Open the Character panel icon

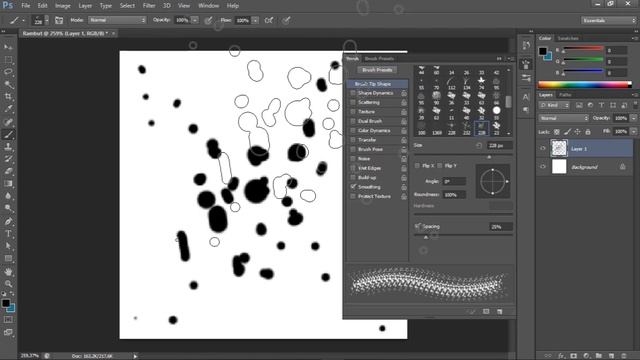(x=526, y=97)
